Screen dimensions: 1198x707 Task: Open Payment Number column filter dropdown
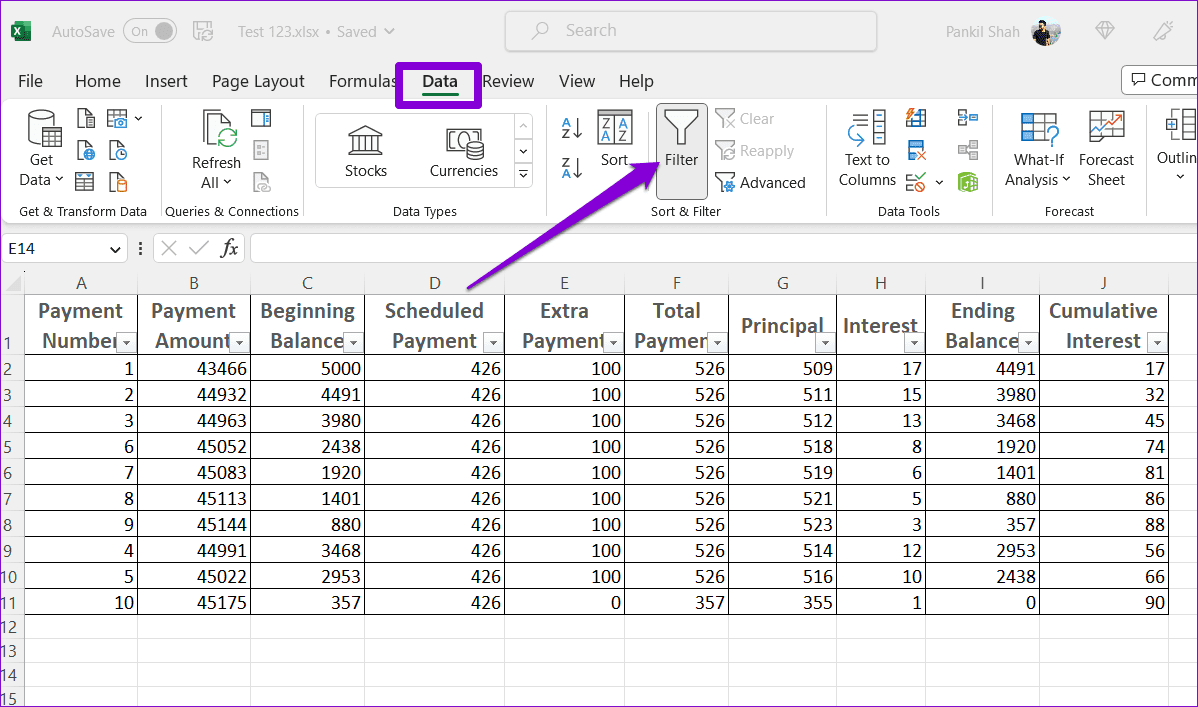127,342
